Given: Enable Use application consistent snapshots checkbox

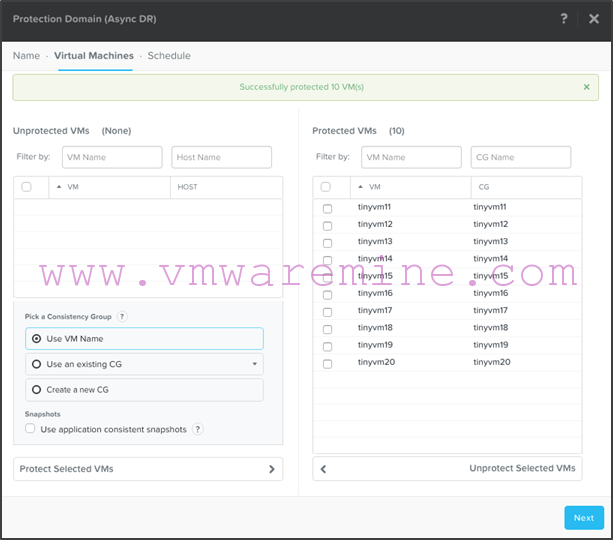Looking at the screenshot, I should pyautogui.click(x=30, y=429).
